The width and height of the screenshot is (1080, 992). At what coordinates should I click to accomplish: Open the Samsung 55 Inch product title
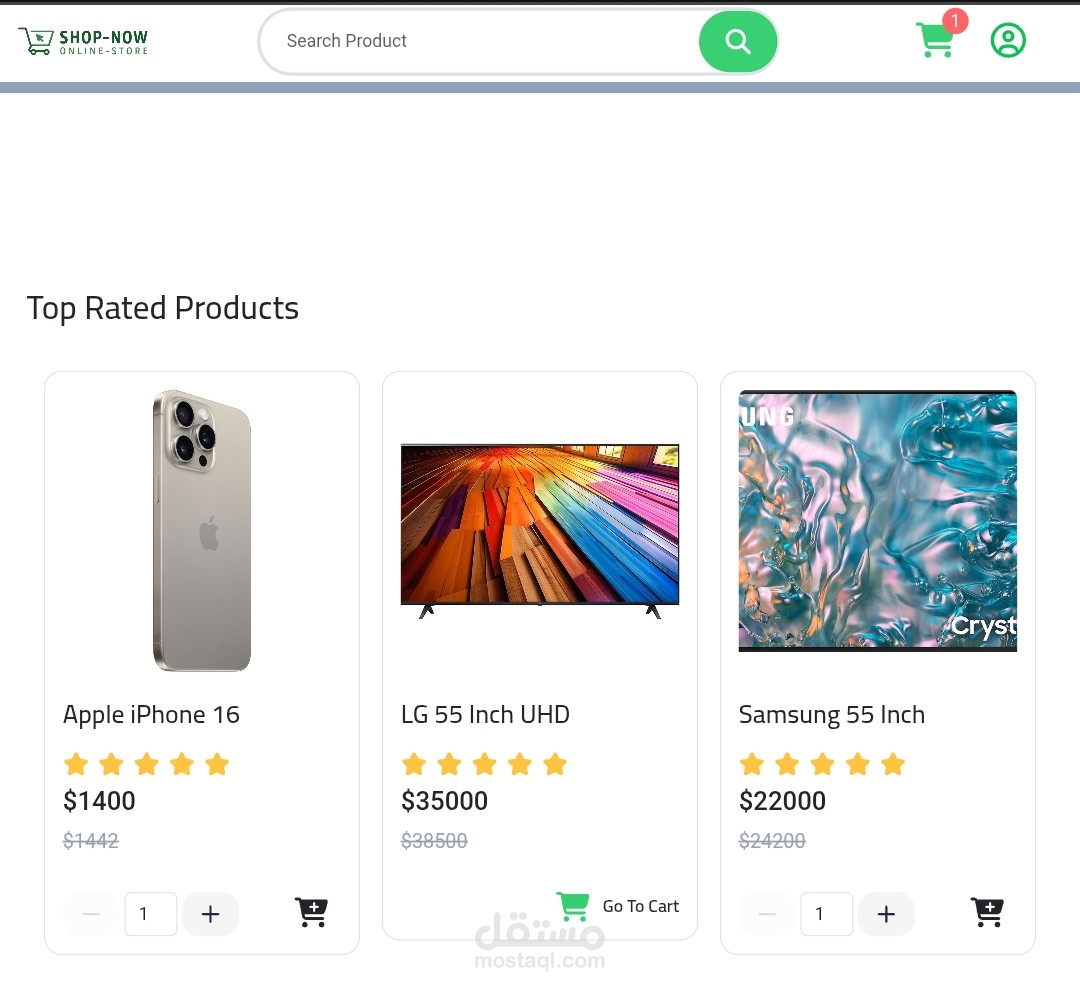point(831,714)
